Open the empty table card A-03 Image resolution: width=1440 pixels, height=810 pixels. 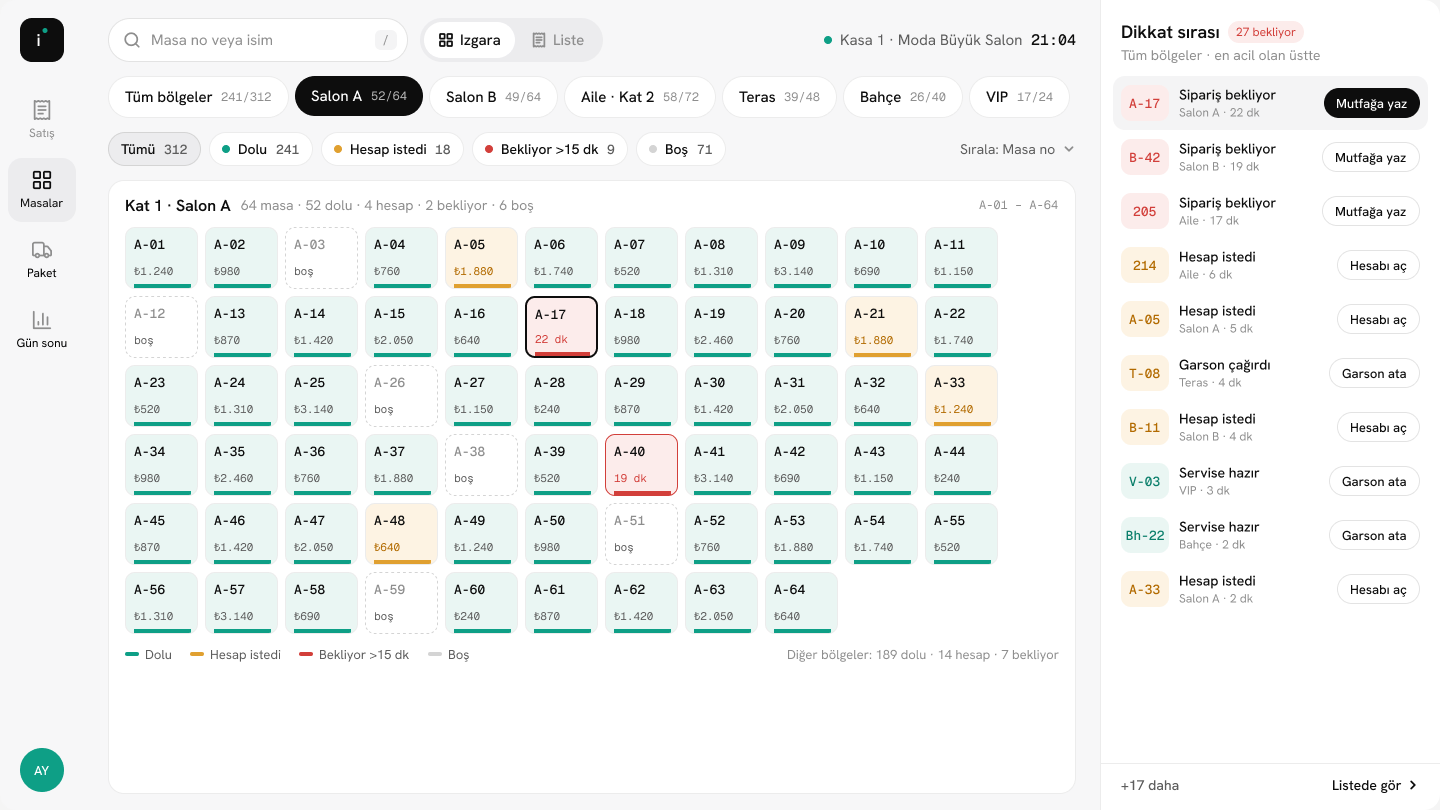(x=322, y=258)
